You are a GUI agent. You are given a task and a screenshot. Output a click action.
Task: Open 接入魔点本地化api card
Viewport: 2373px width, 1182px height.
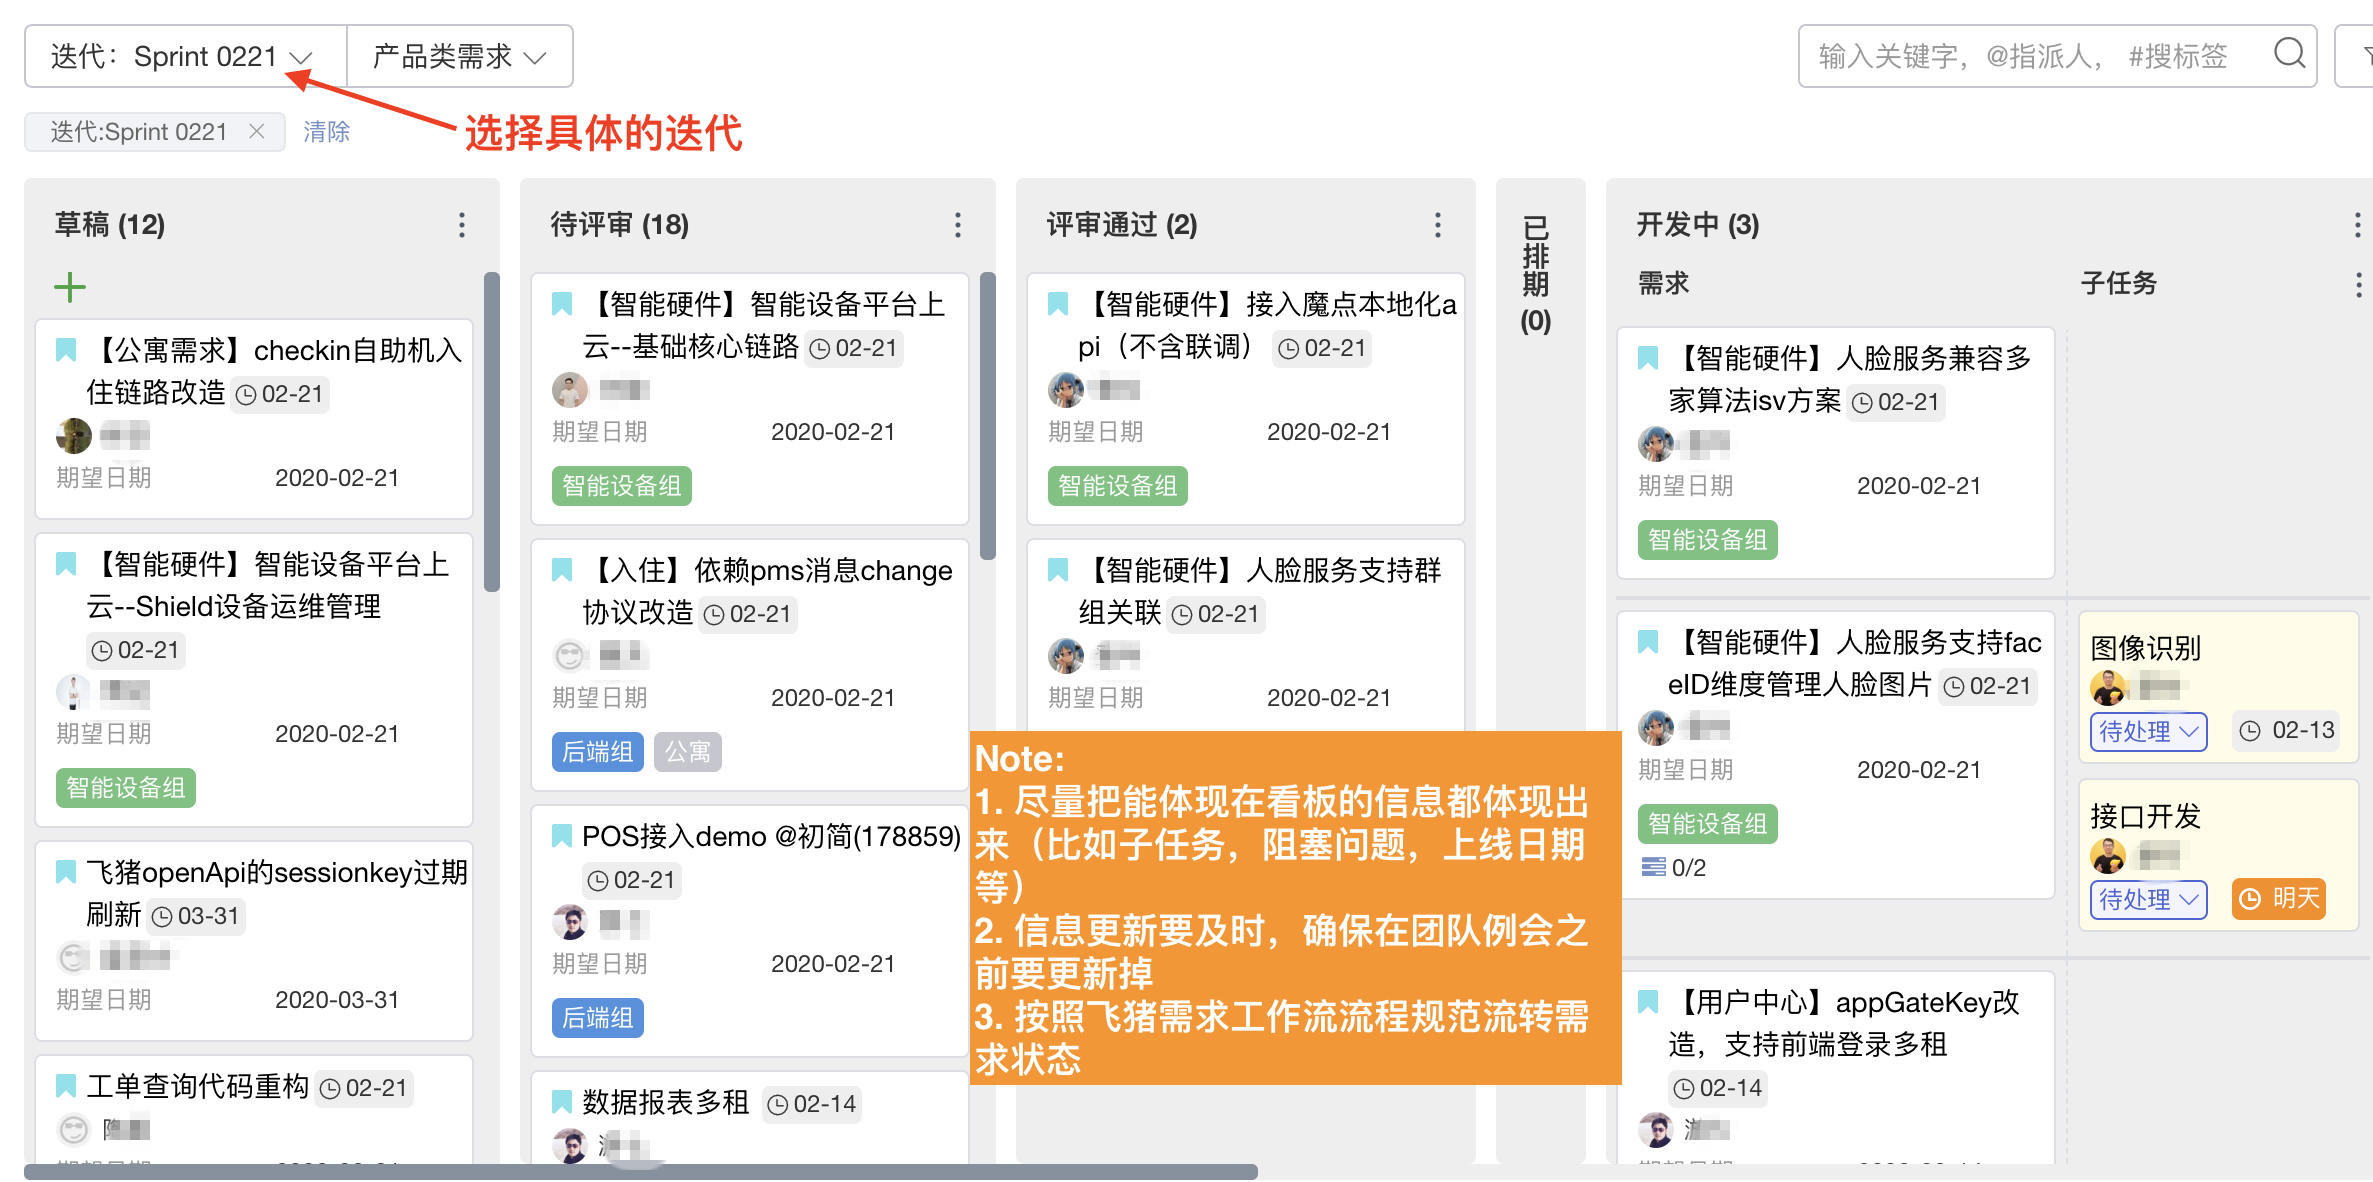point(1246,398)
